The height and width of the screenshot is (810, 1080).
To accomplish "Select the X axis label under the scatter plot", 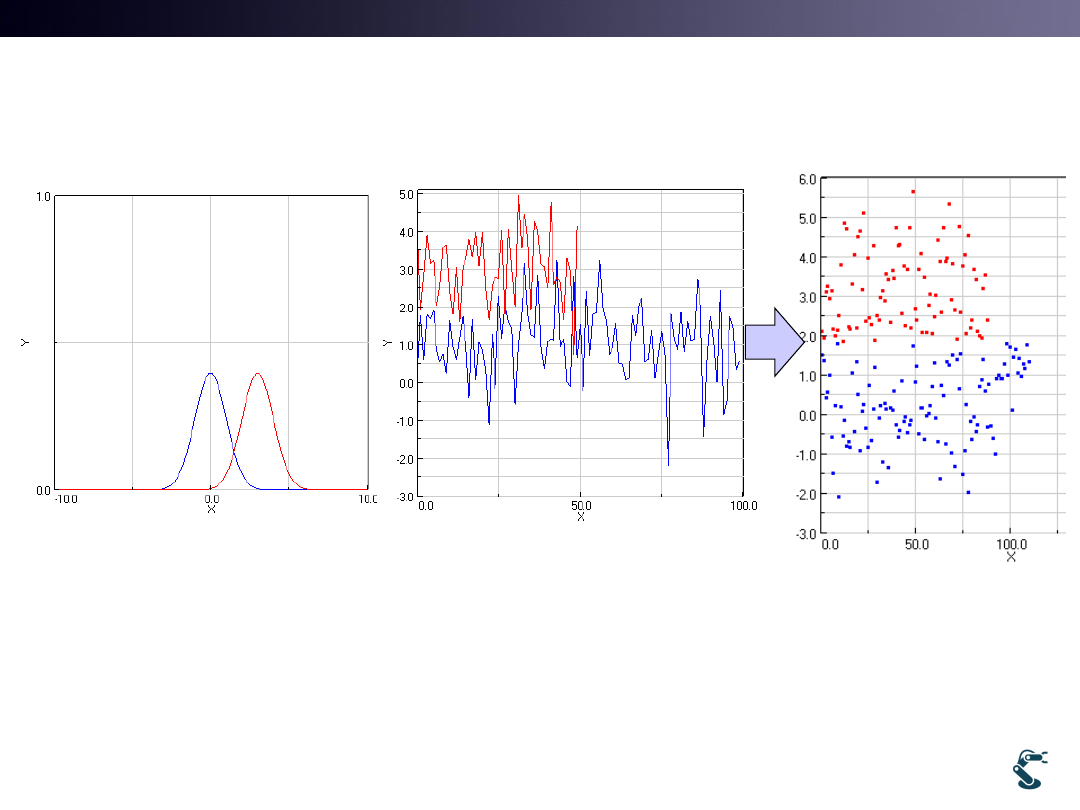I will (1011, 556).
